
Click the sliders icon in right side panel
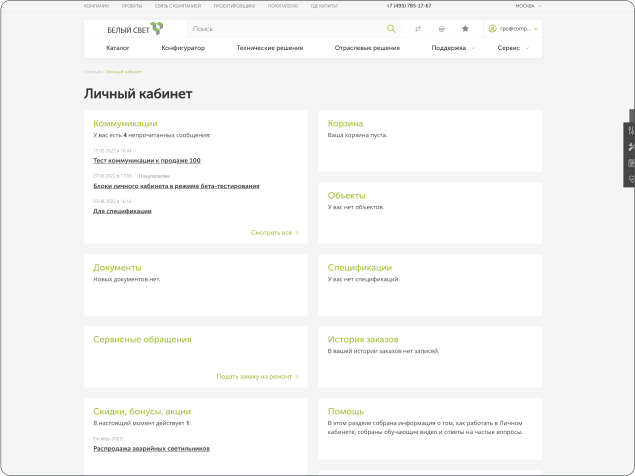click(x=630, y=131)
